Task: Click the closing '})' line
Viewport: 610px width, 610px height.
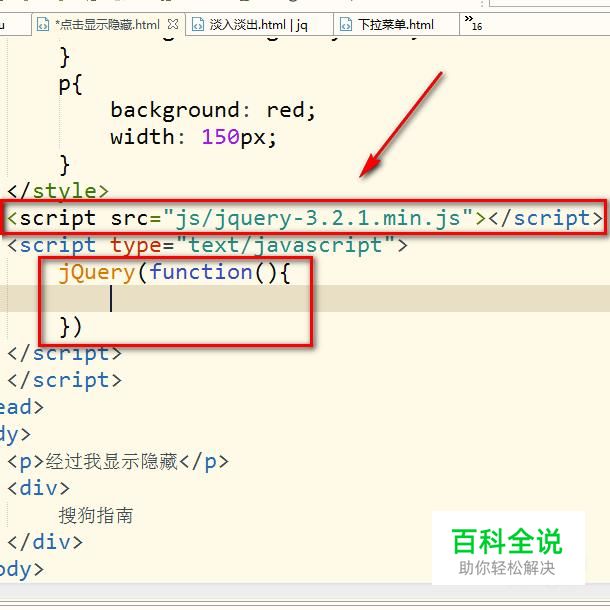Action: (x=70, y=326)
